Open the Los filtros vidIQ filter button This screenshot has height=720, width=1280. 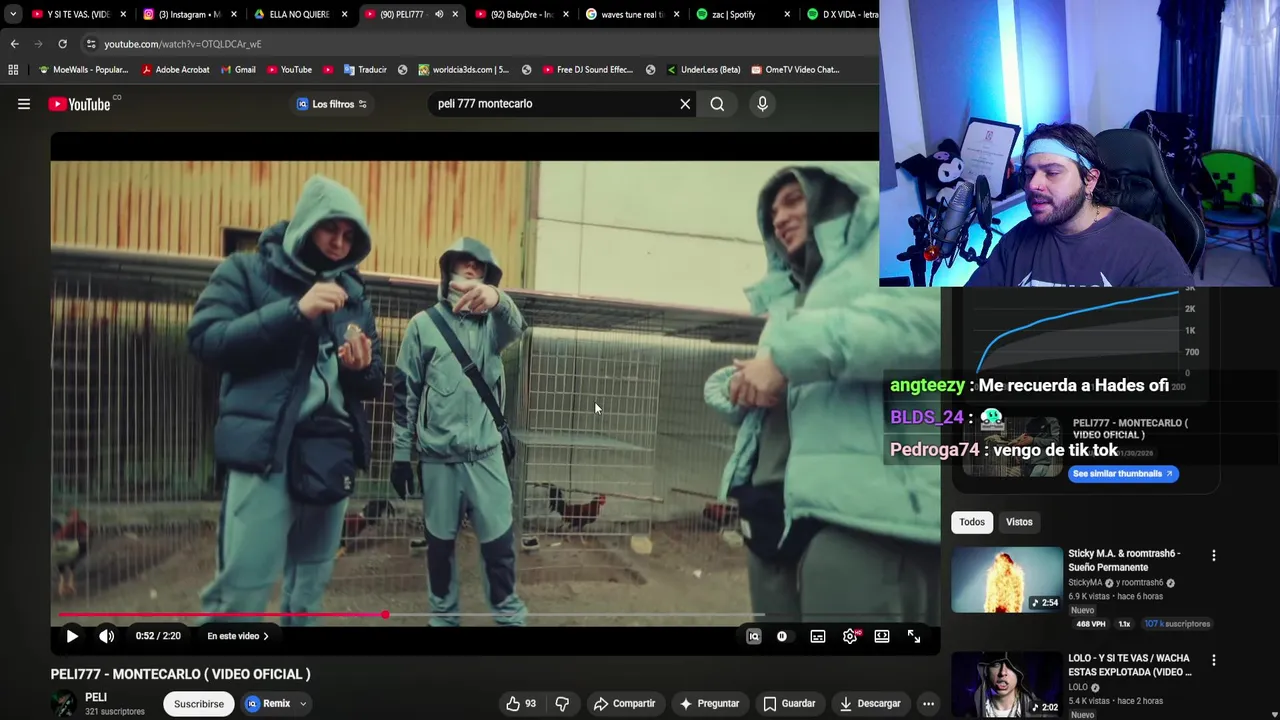332,104
